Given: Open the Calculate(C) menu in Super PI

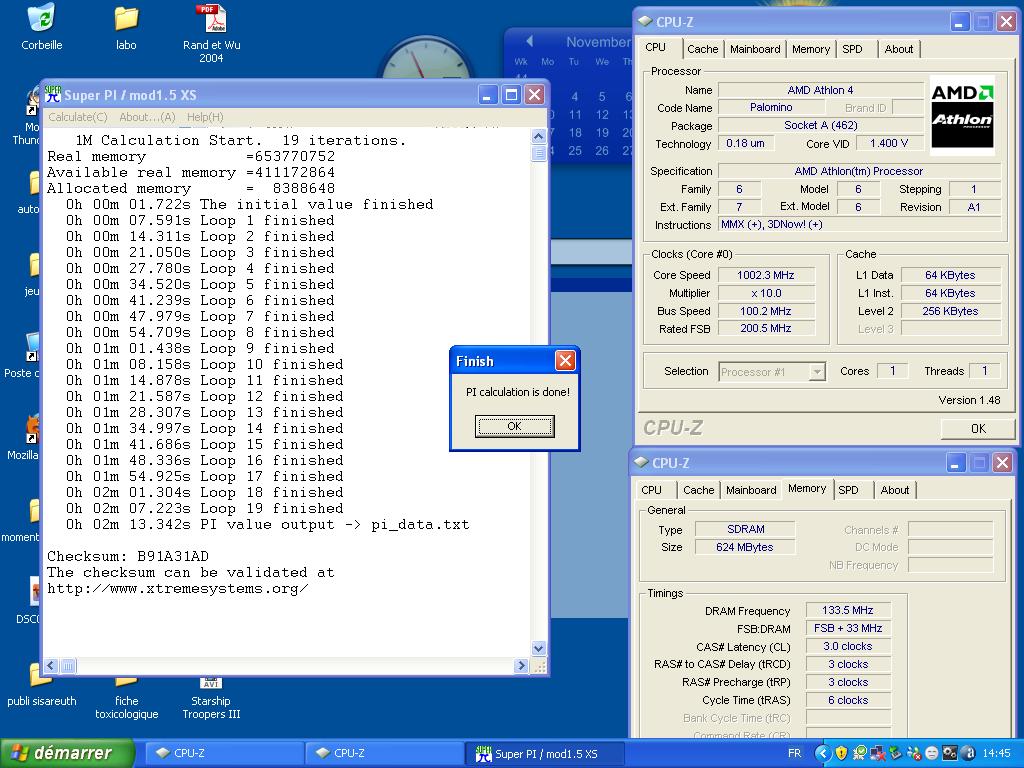Looking at the screenshot, I should click(x=78, y=117).
